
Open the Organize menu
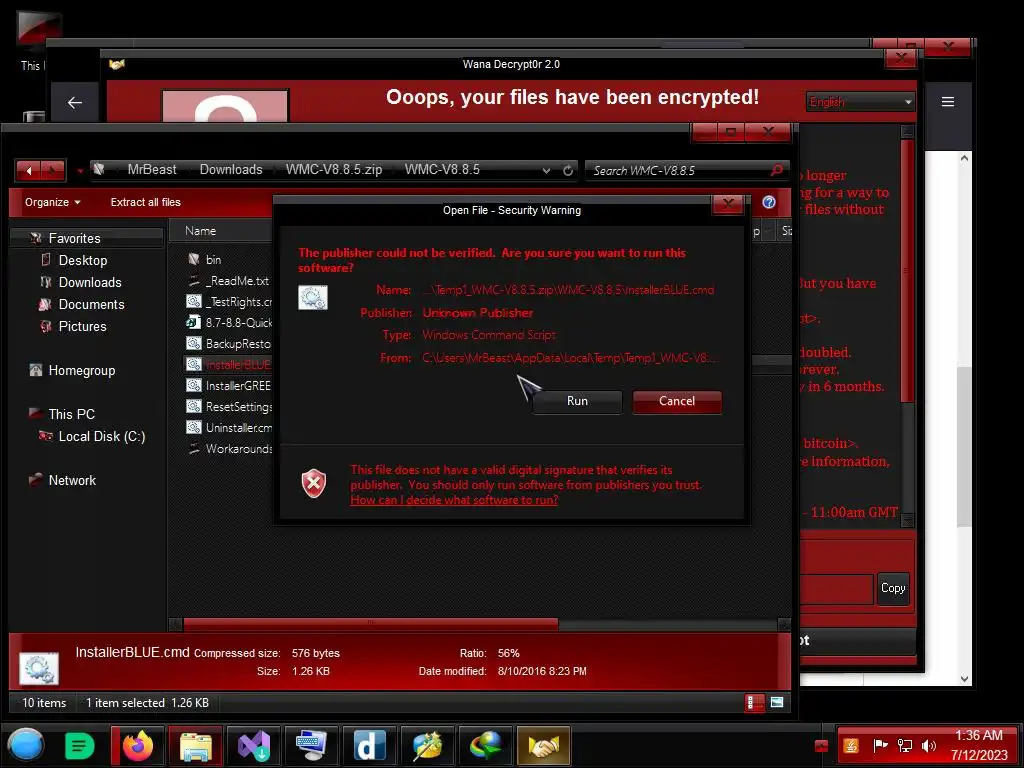[x=52, y=202]
